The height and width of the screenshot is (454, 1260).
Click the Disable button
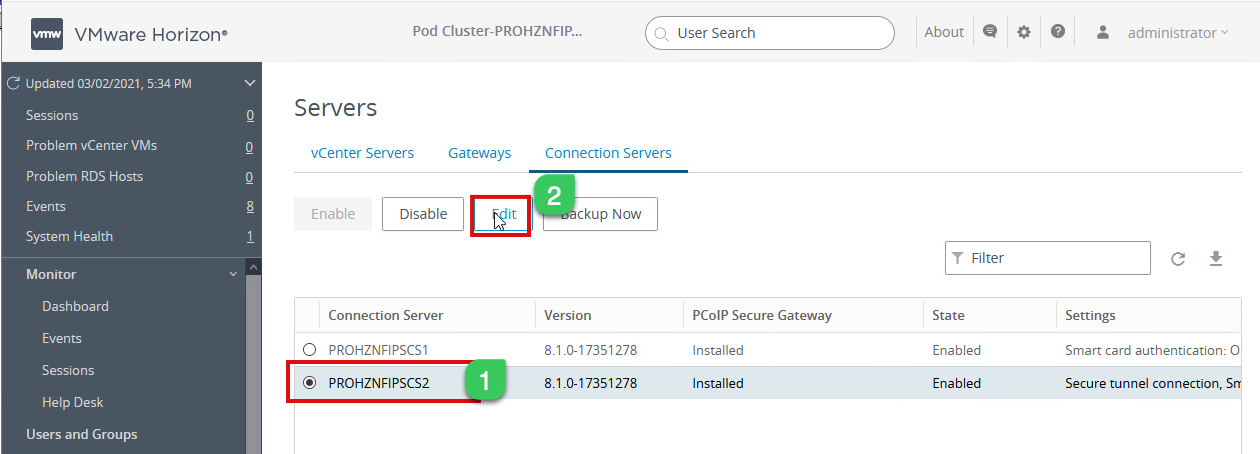tap(423, 214)
